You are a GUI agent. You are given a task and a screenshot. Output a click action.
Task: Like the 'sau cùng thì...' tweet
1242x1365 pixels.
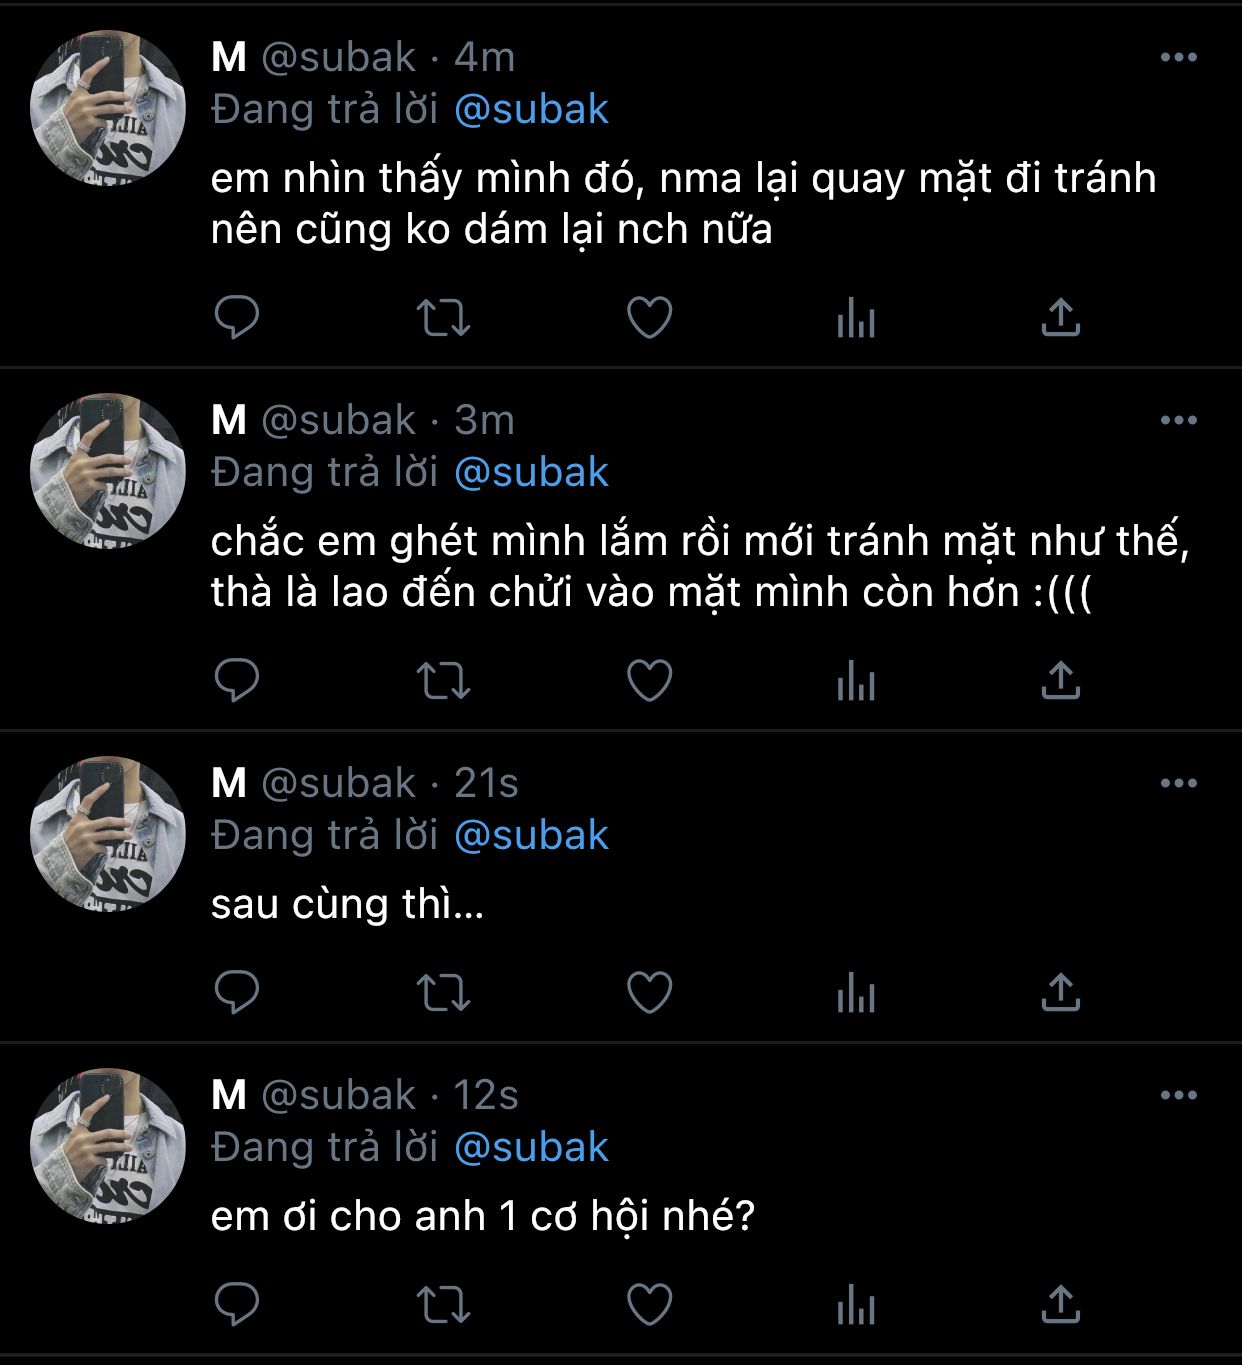(649, 993)
